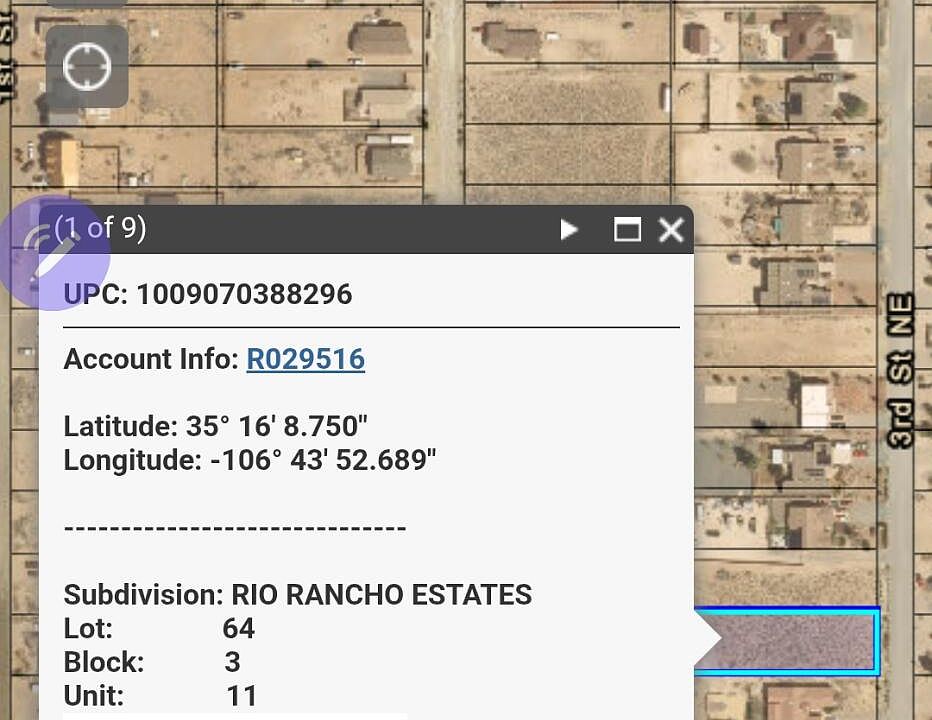Click the longitude value -106° 43' 52.689"

coord(323,460)
